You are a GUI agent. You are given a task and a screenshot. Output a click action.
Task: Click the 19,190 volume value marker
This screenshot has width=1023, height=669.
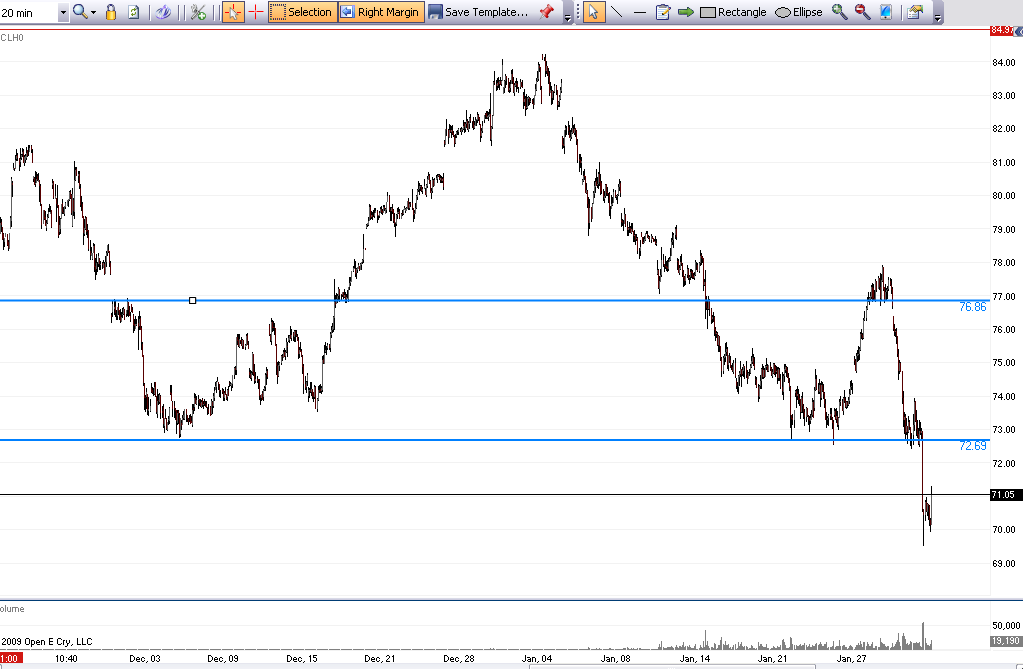point(1005,641)
